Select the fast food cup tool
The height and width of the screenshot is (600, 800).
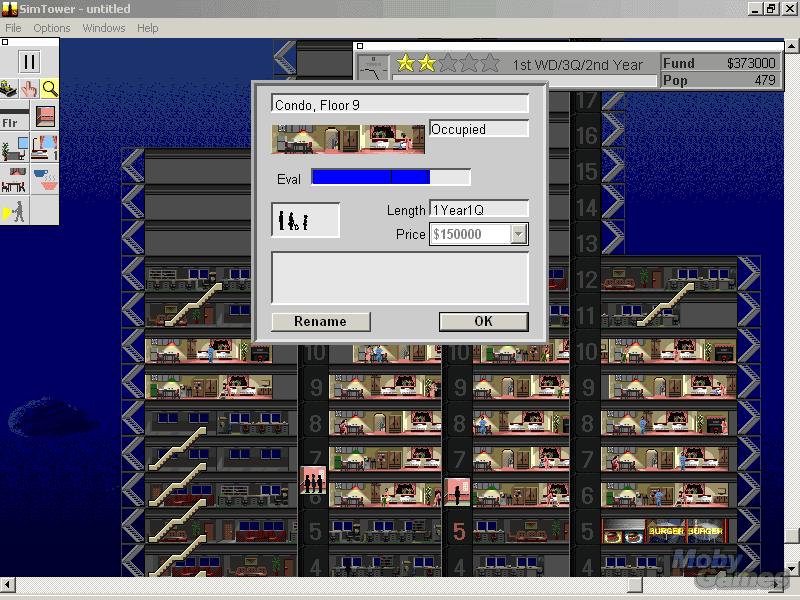tap(45, 180)
